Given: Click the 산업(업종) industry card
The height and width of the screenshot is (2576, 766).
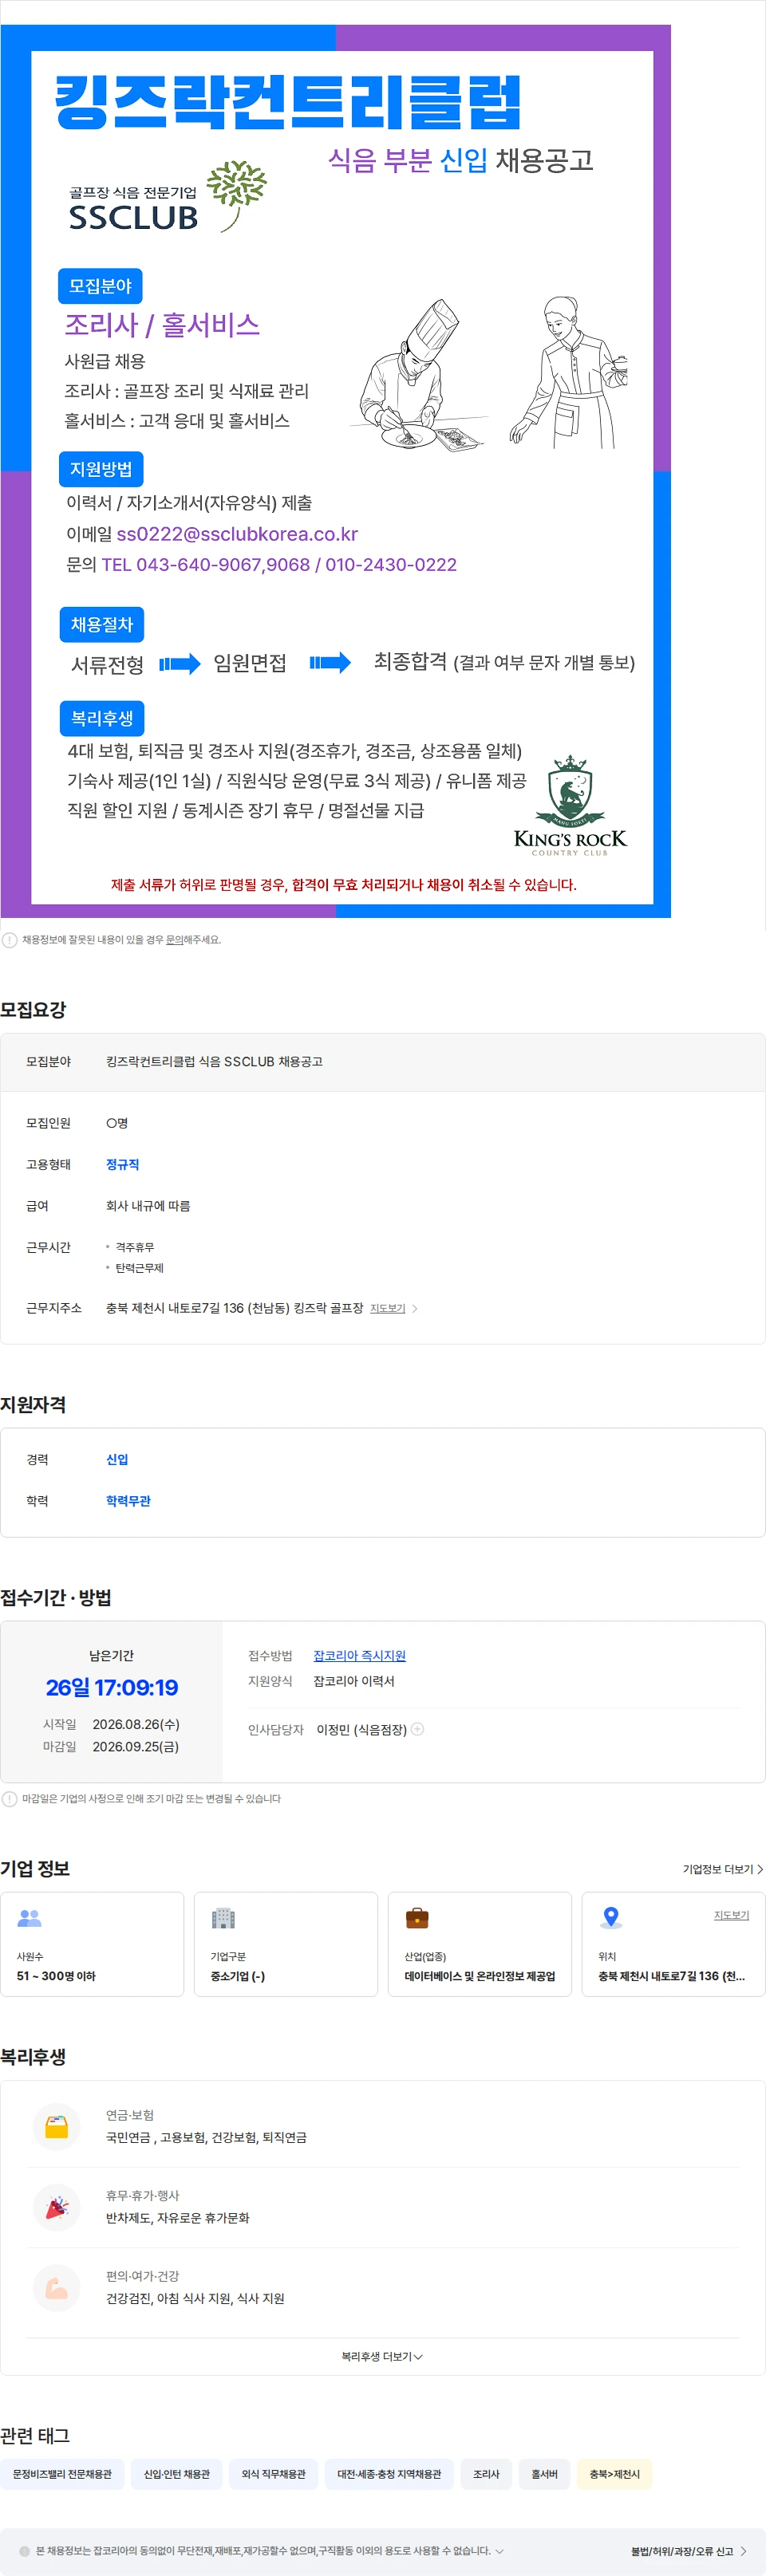Looking at the screenshot, I should point(480,1944).
